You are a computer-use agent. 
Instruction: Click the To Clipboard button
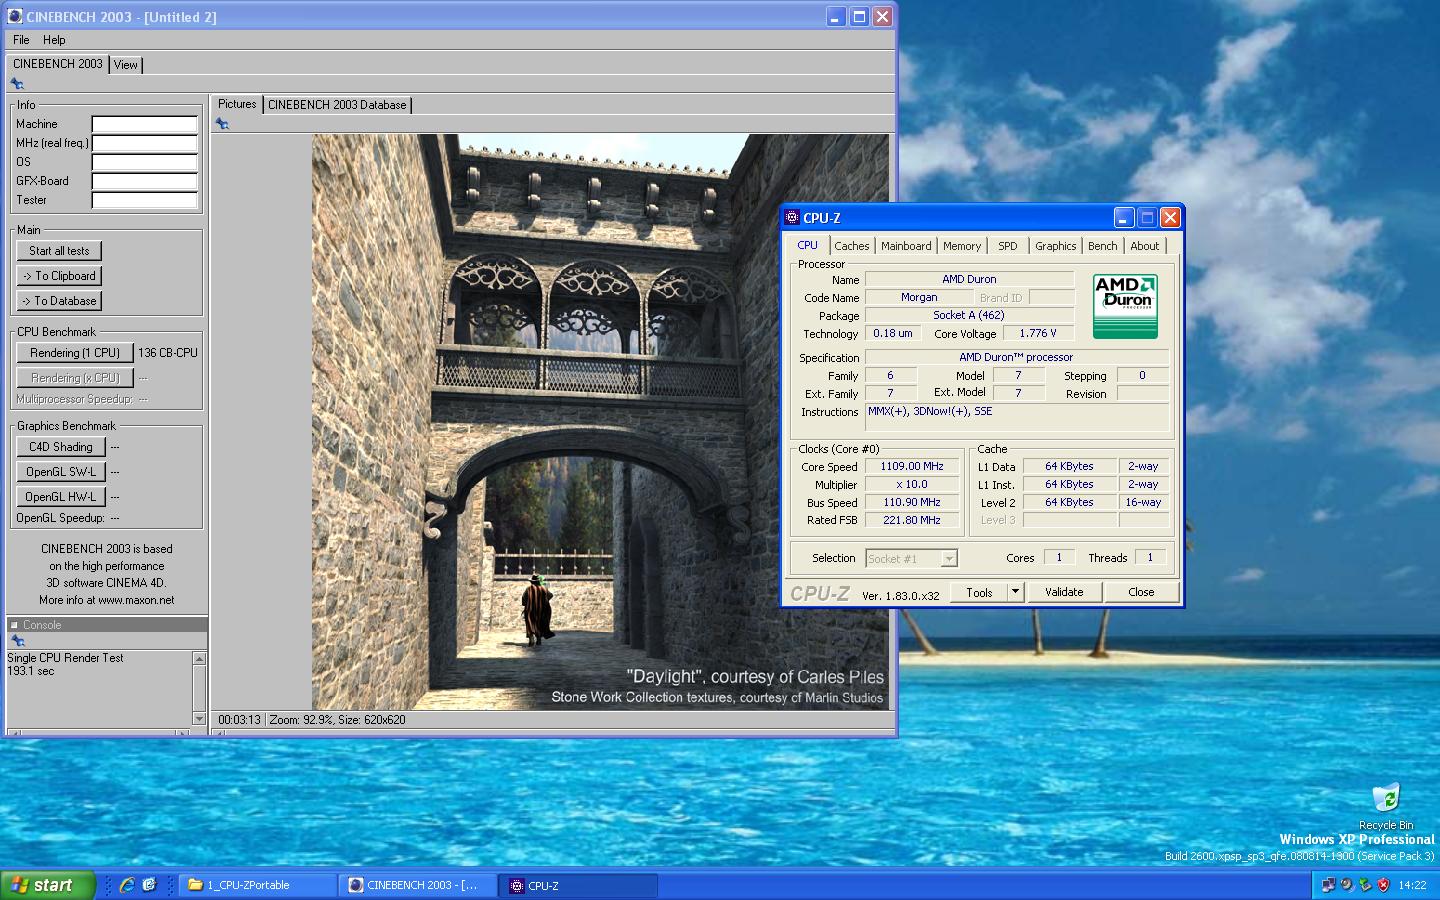59,276
